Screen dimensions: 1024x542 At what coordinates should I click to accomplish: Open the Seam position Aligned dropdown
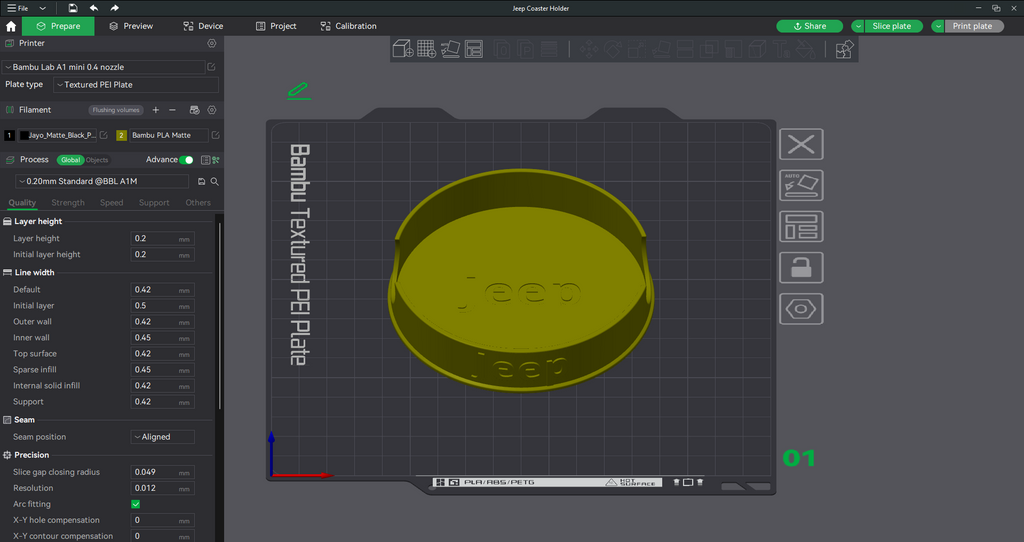tap(163, 437)
